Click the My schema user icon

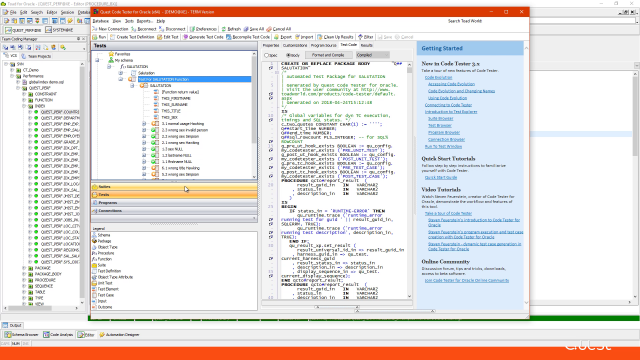coord(111,60)
